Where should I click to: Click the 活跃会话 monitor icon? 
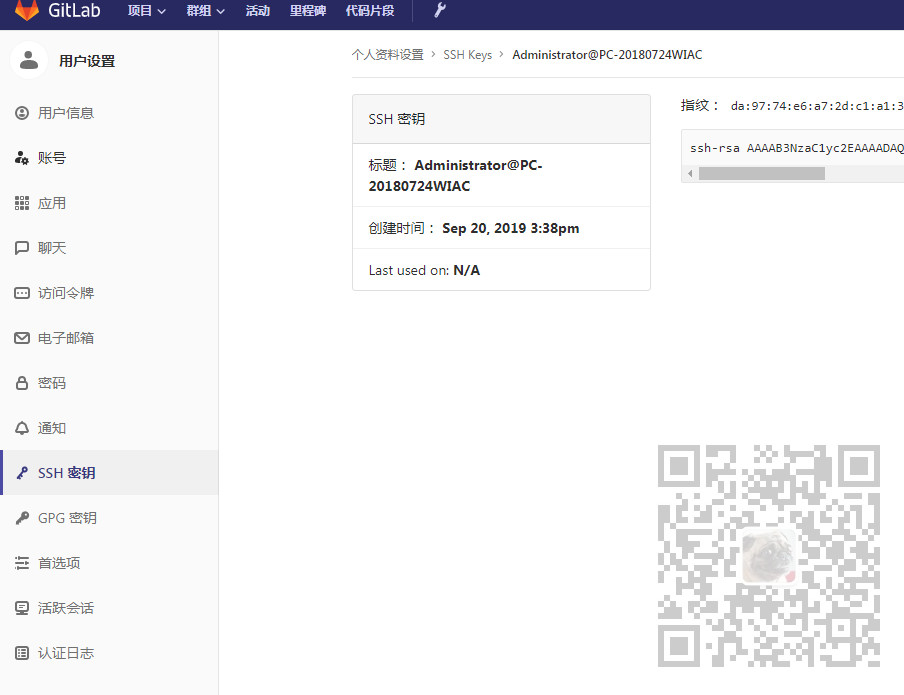22,608
